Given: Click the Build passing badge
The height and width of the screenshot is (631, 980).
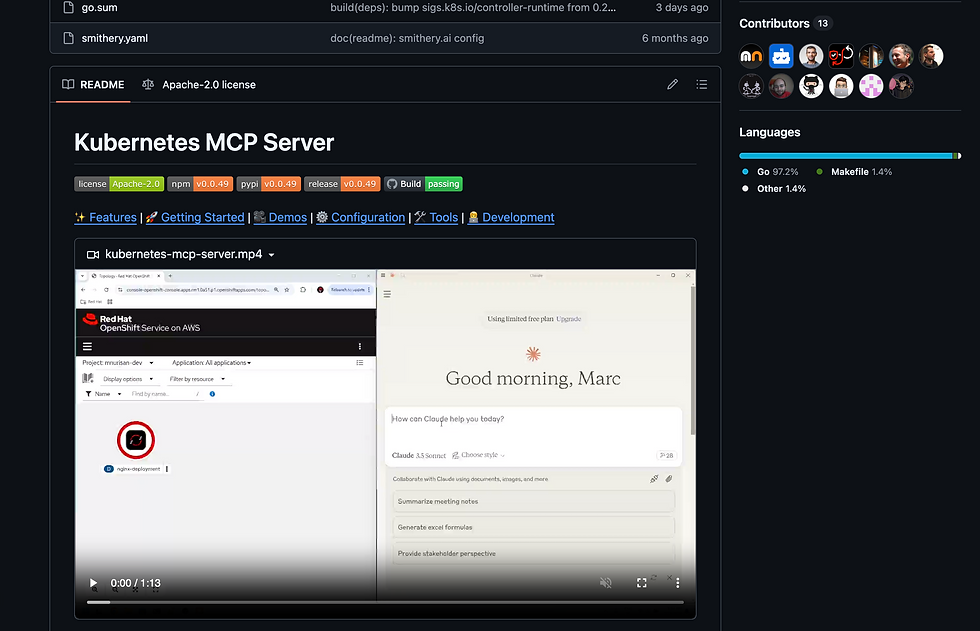Looking at the screenshot, I should 423,184.
